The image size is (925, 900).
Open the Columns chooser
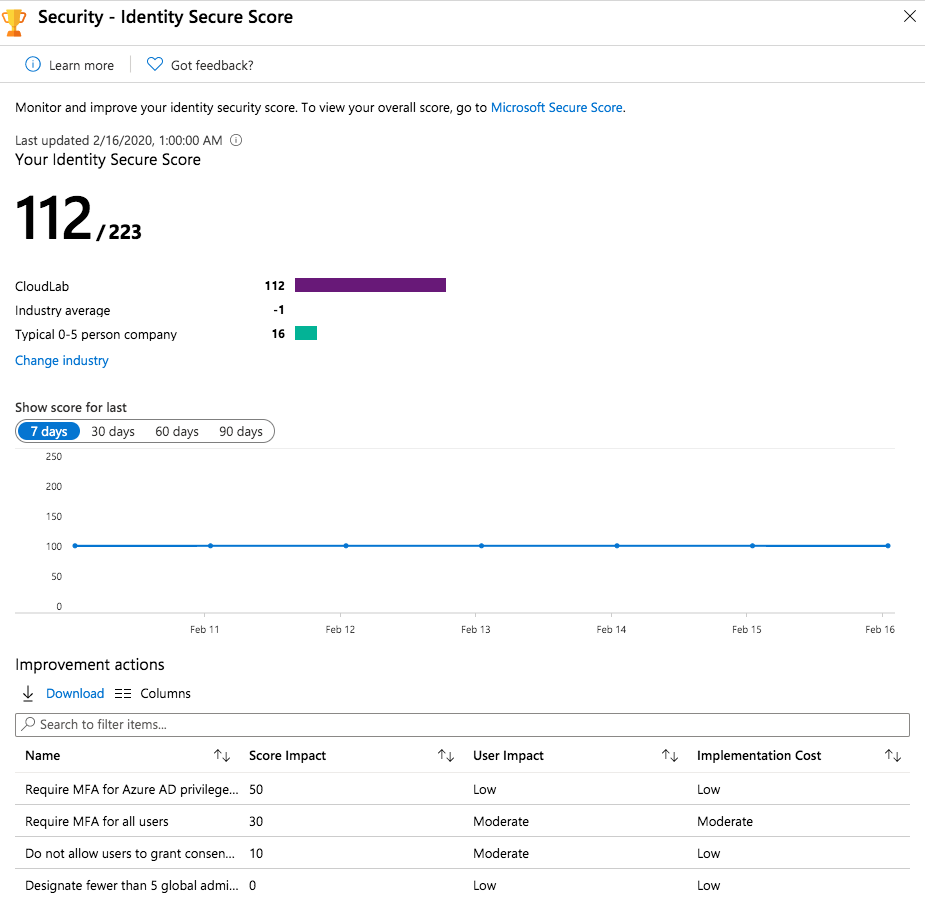(165, 694)
